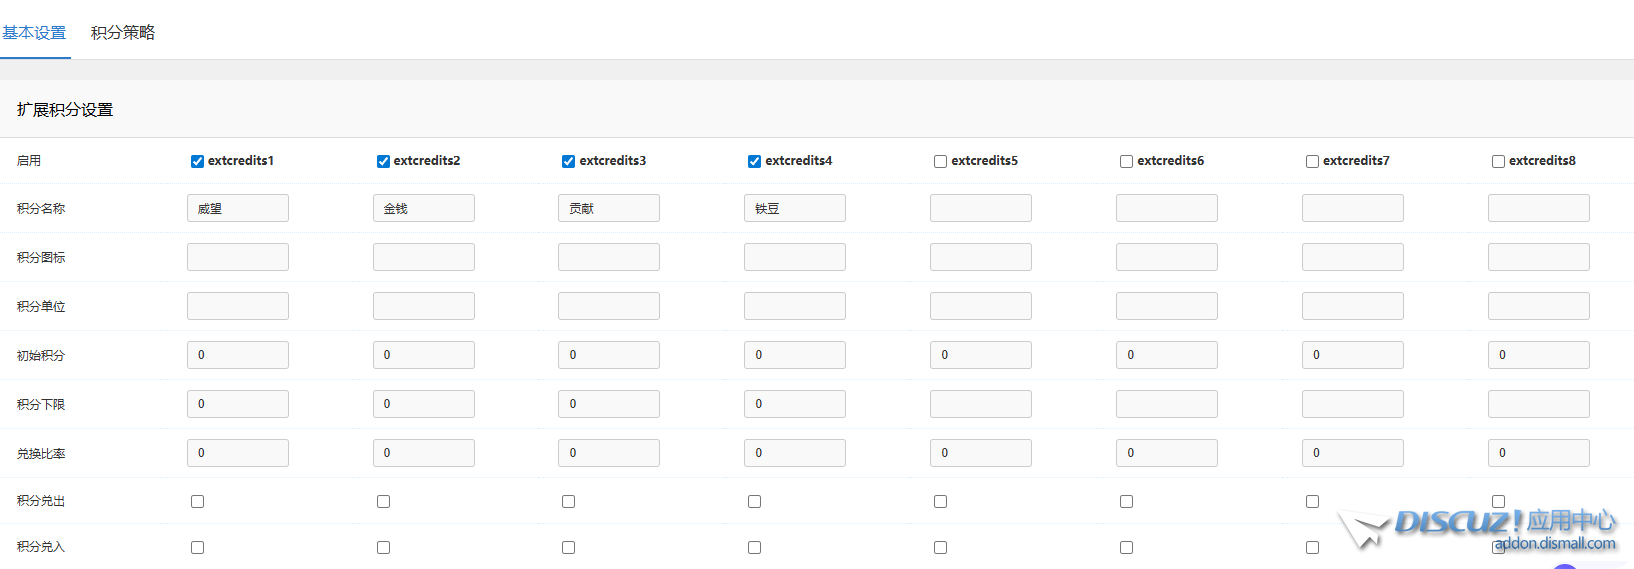The image size is (1634, 569).
Task: Check 积分兑出 box for extcredits1
Action: coord(197,501)
